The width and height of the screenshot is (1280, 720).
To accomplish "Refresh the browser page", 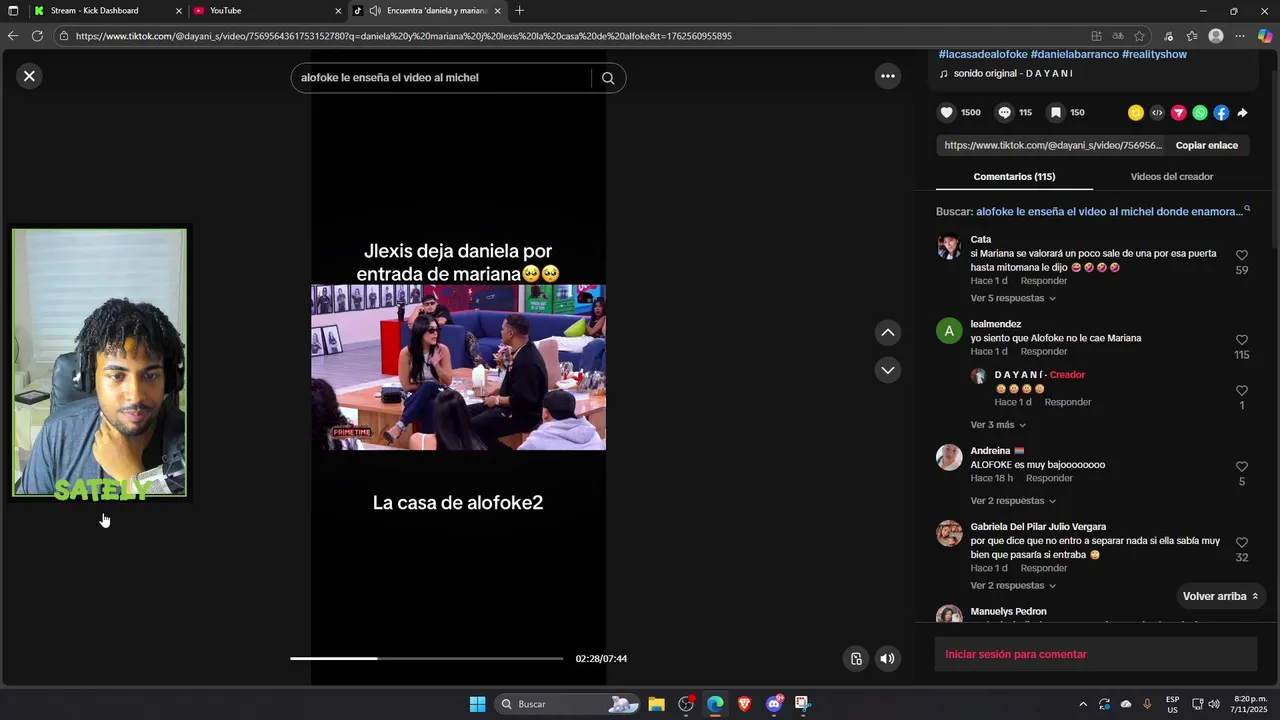I will (x=37, y=36).
